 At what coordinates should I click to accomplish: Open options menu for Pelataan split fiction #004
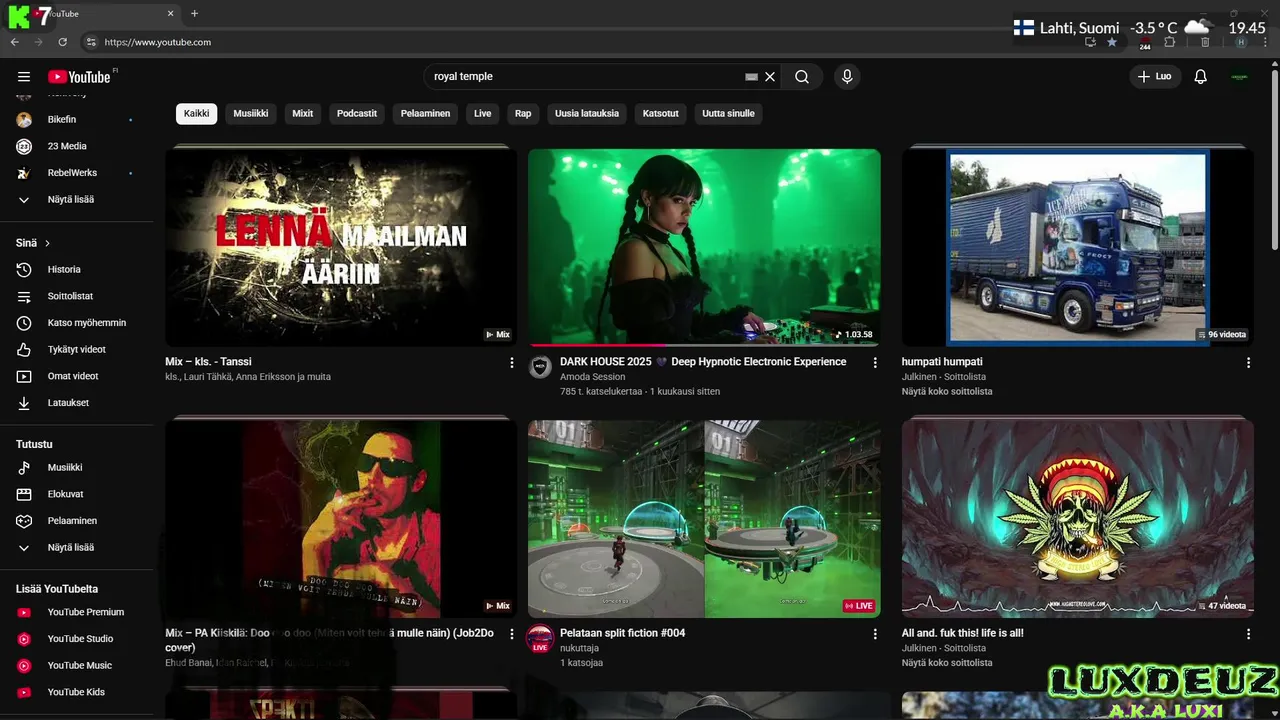pos(875,634)
